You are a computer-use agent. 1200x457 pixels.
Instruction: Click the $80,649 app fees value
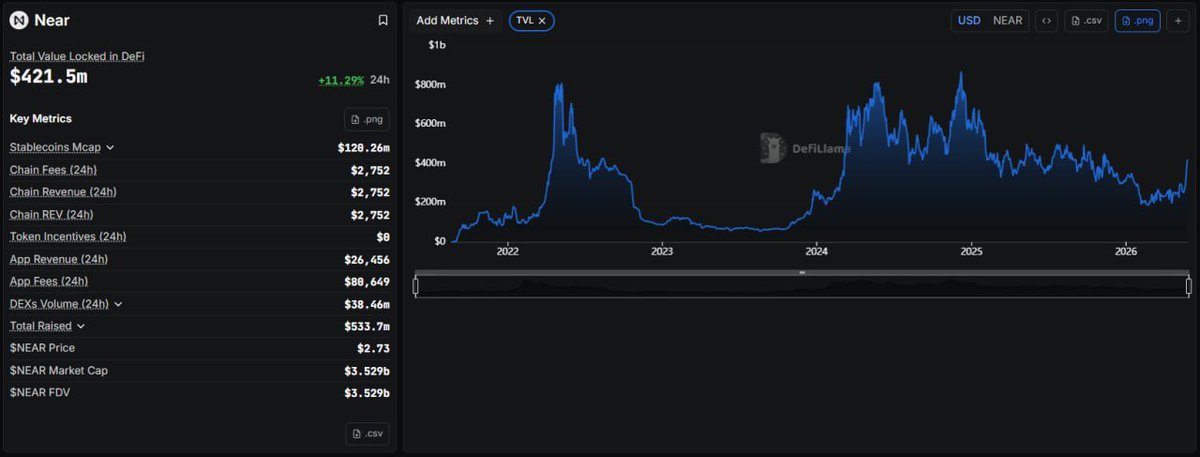(x=367, y=281)
